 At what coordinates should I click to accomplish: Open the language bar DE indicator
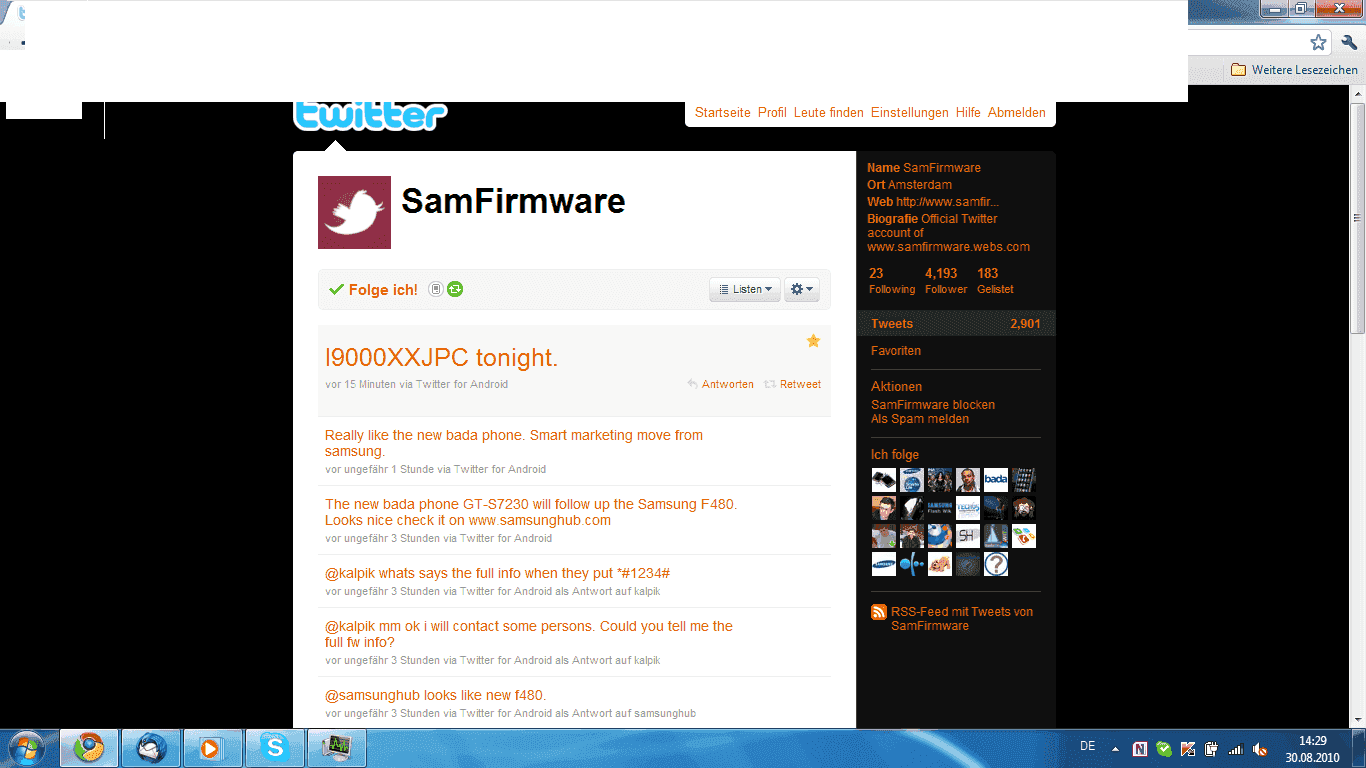(1088, 746)
